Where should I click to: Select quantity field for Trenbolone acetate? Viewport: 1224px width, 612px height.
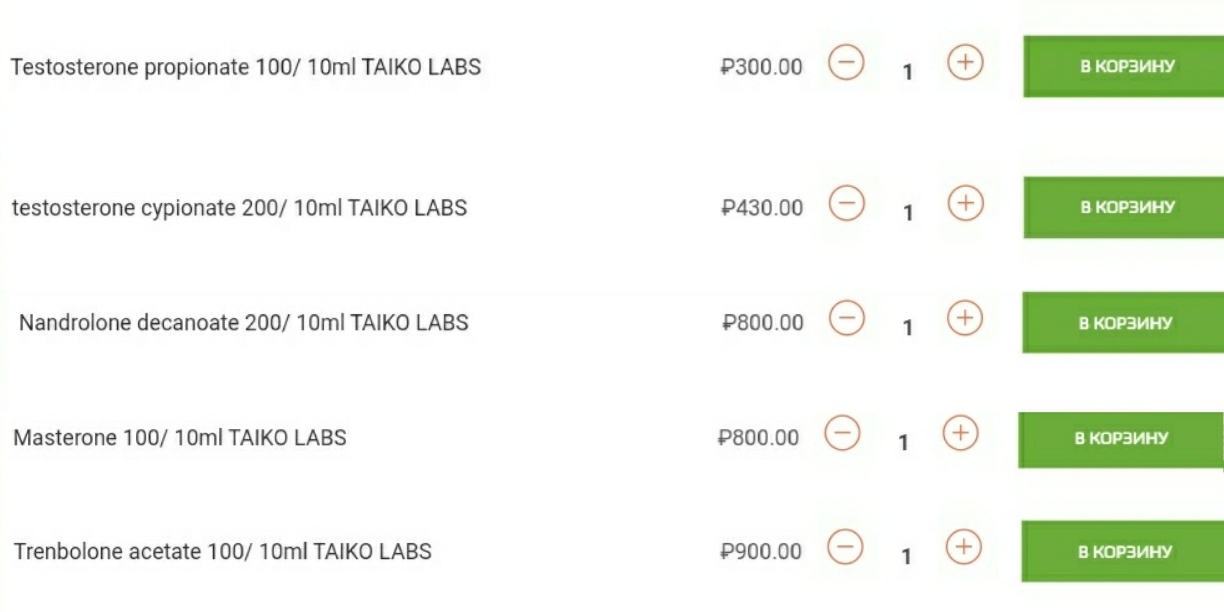(907, 556)
